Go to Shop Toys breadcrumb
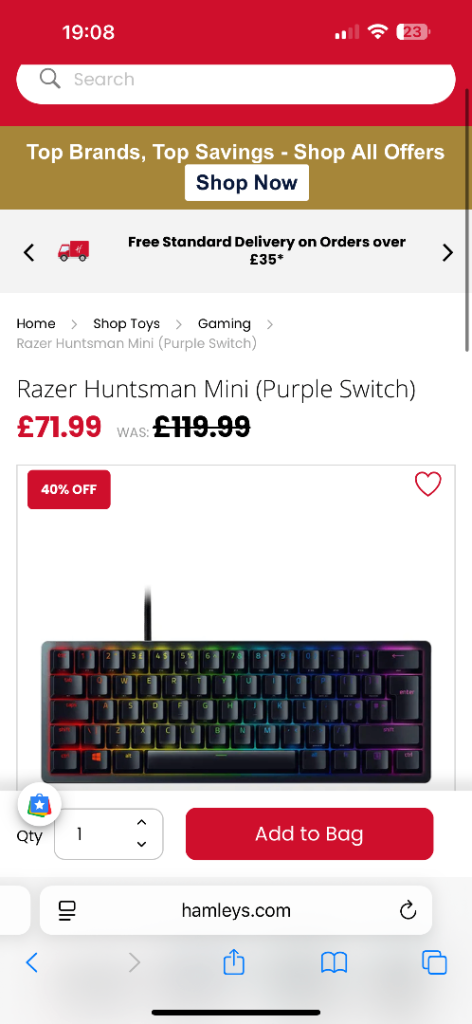This screenshot has height=1024, width=472. (x=127, y=323)
